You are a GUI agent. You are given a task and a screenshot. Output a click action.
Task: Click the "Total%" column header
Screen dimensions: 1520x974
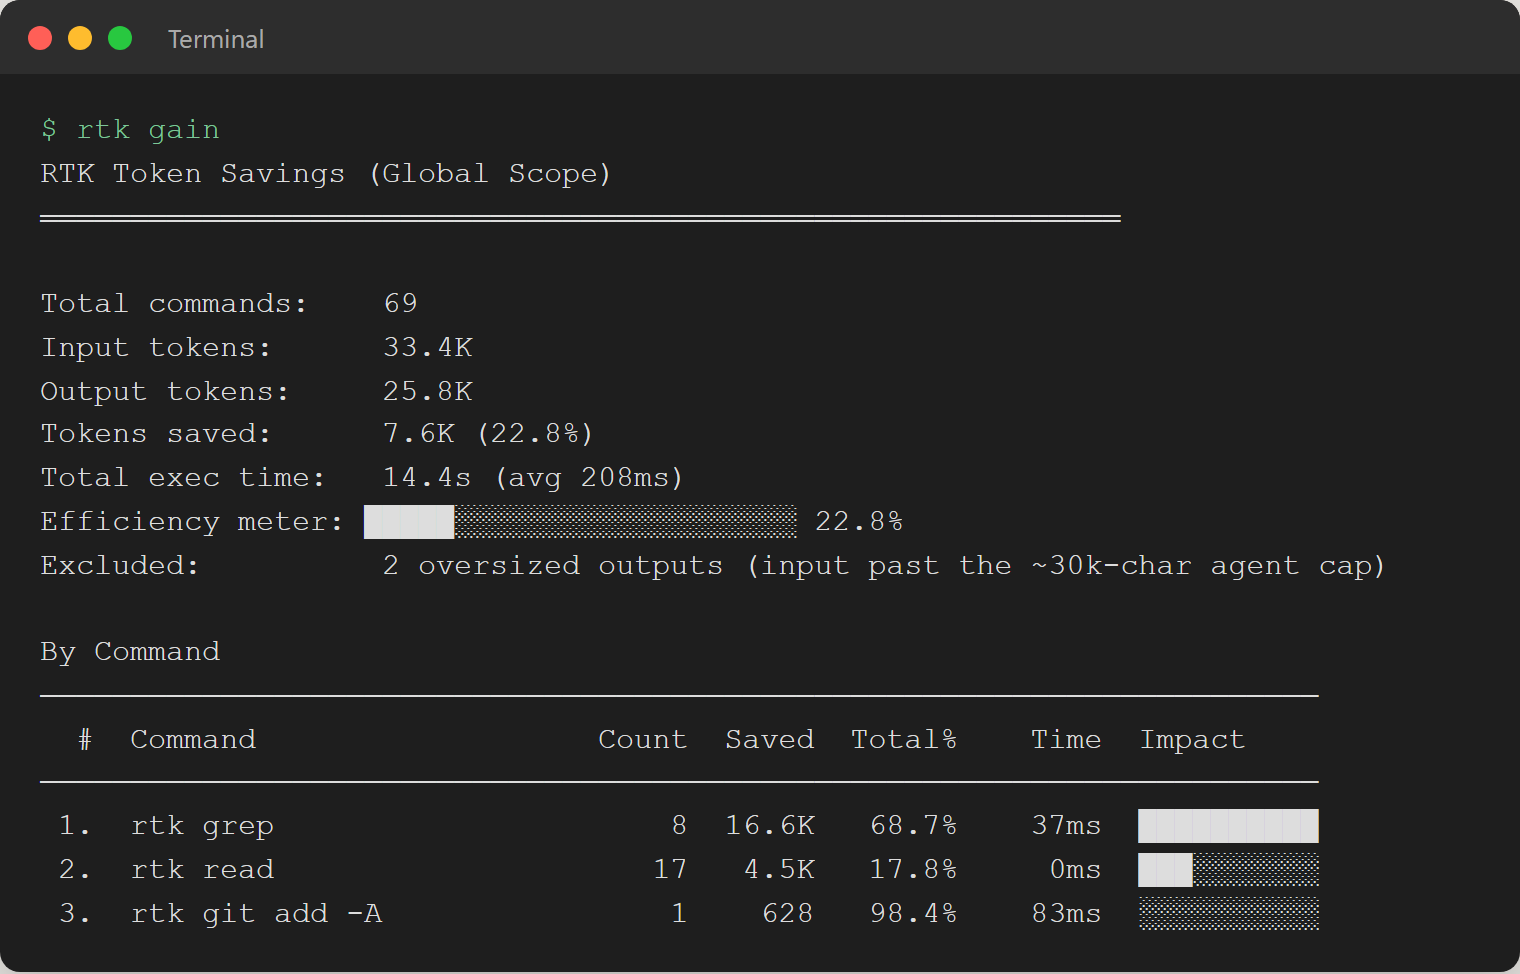tap(904, 739)
